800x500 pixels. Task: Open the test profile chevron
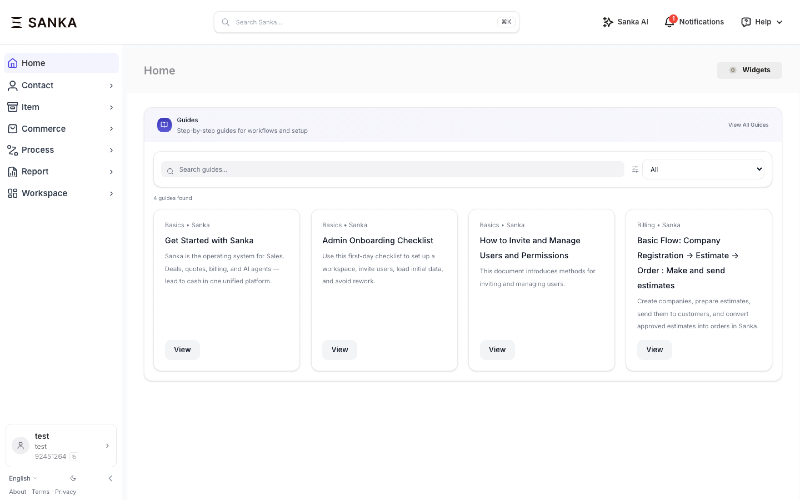107,446
